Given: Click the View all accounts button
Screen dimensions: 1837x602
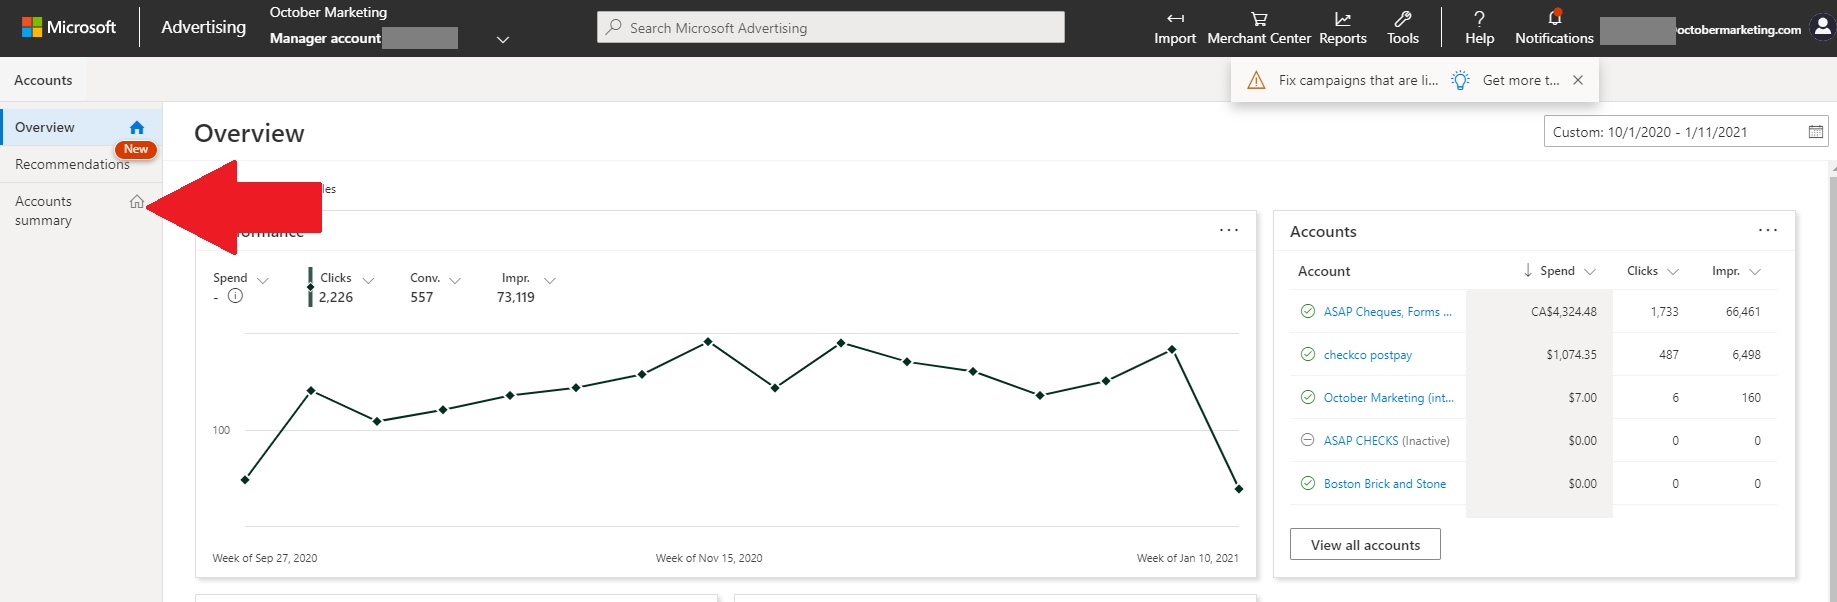Looking at the screenshot, I should pos(1365,544).
